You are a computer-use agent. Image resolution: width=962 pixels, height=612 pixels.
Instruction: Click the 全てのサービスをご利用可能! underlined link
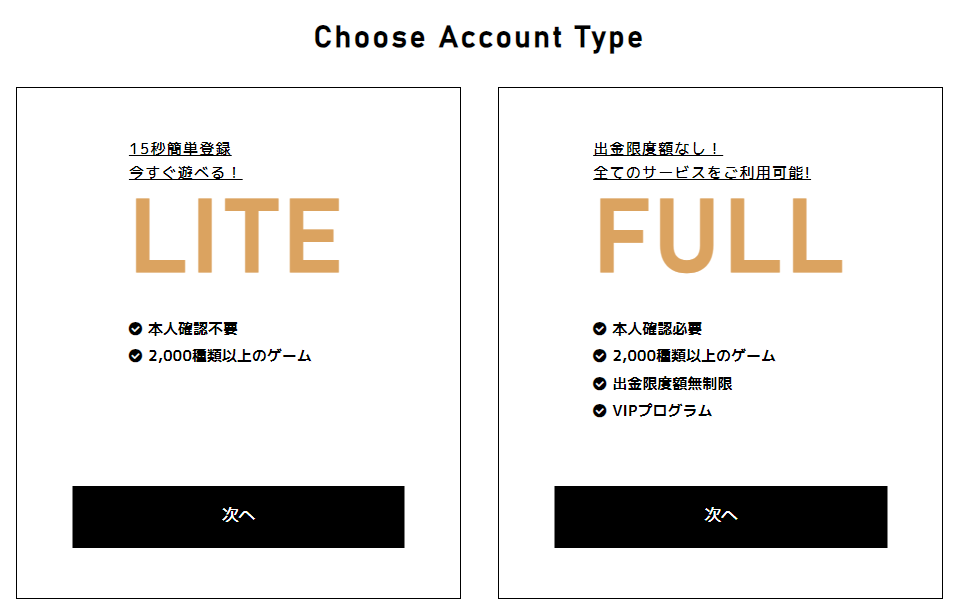tap(701, 173)
